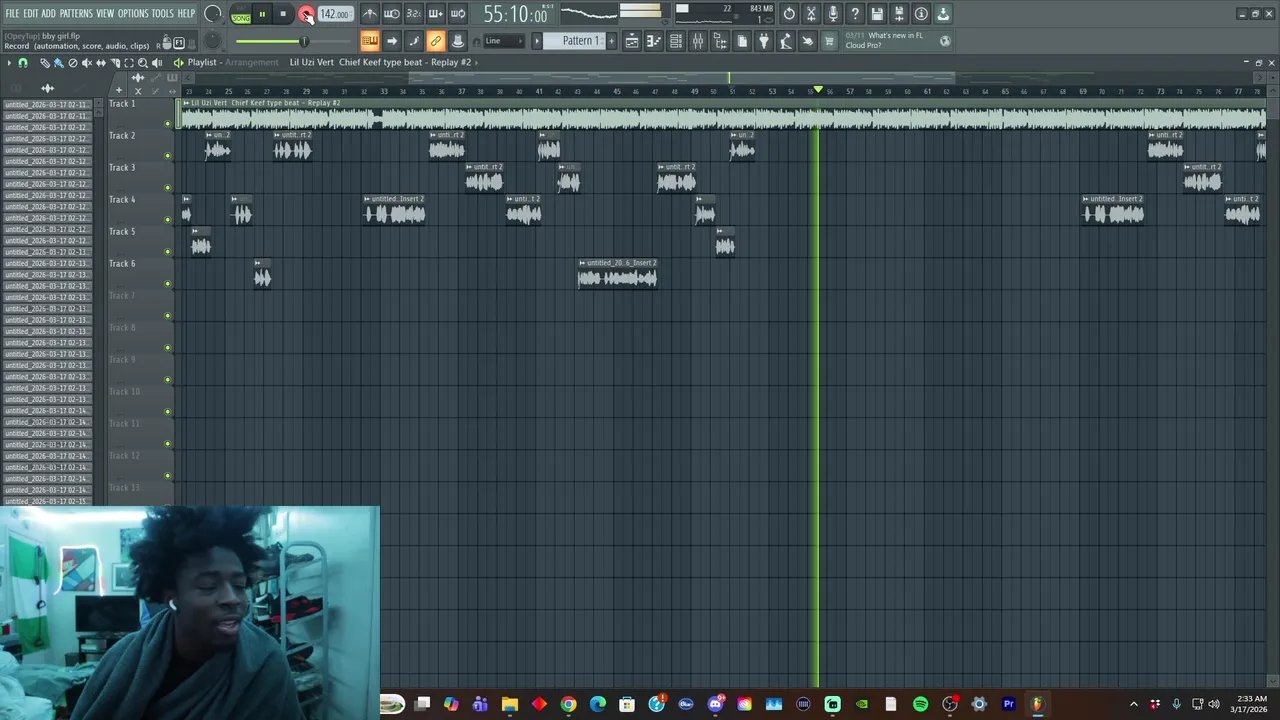Toggle countdown before recording icon
The width and height of the screenshot is (1280, 720).
tap(413, 14)
